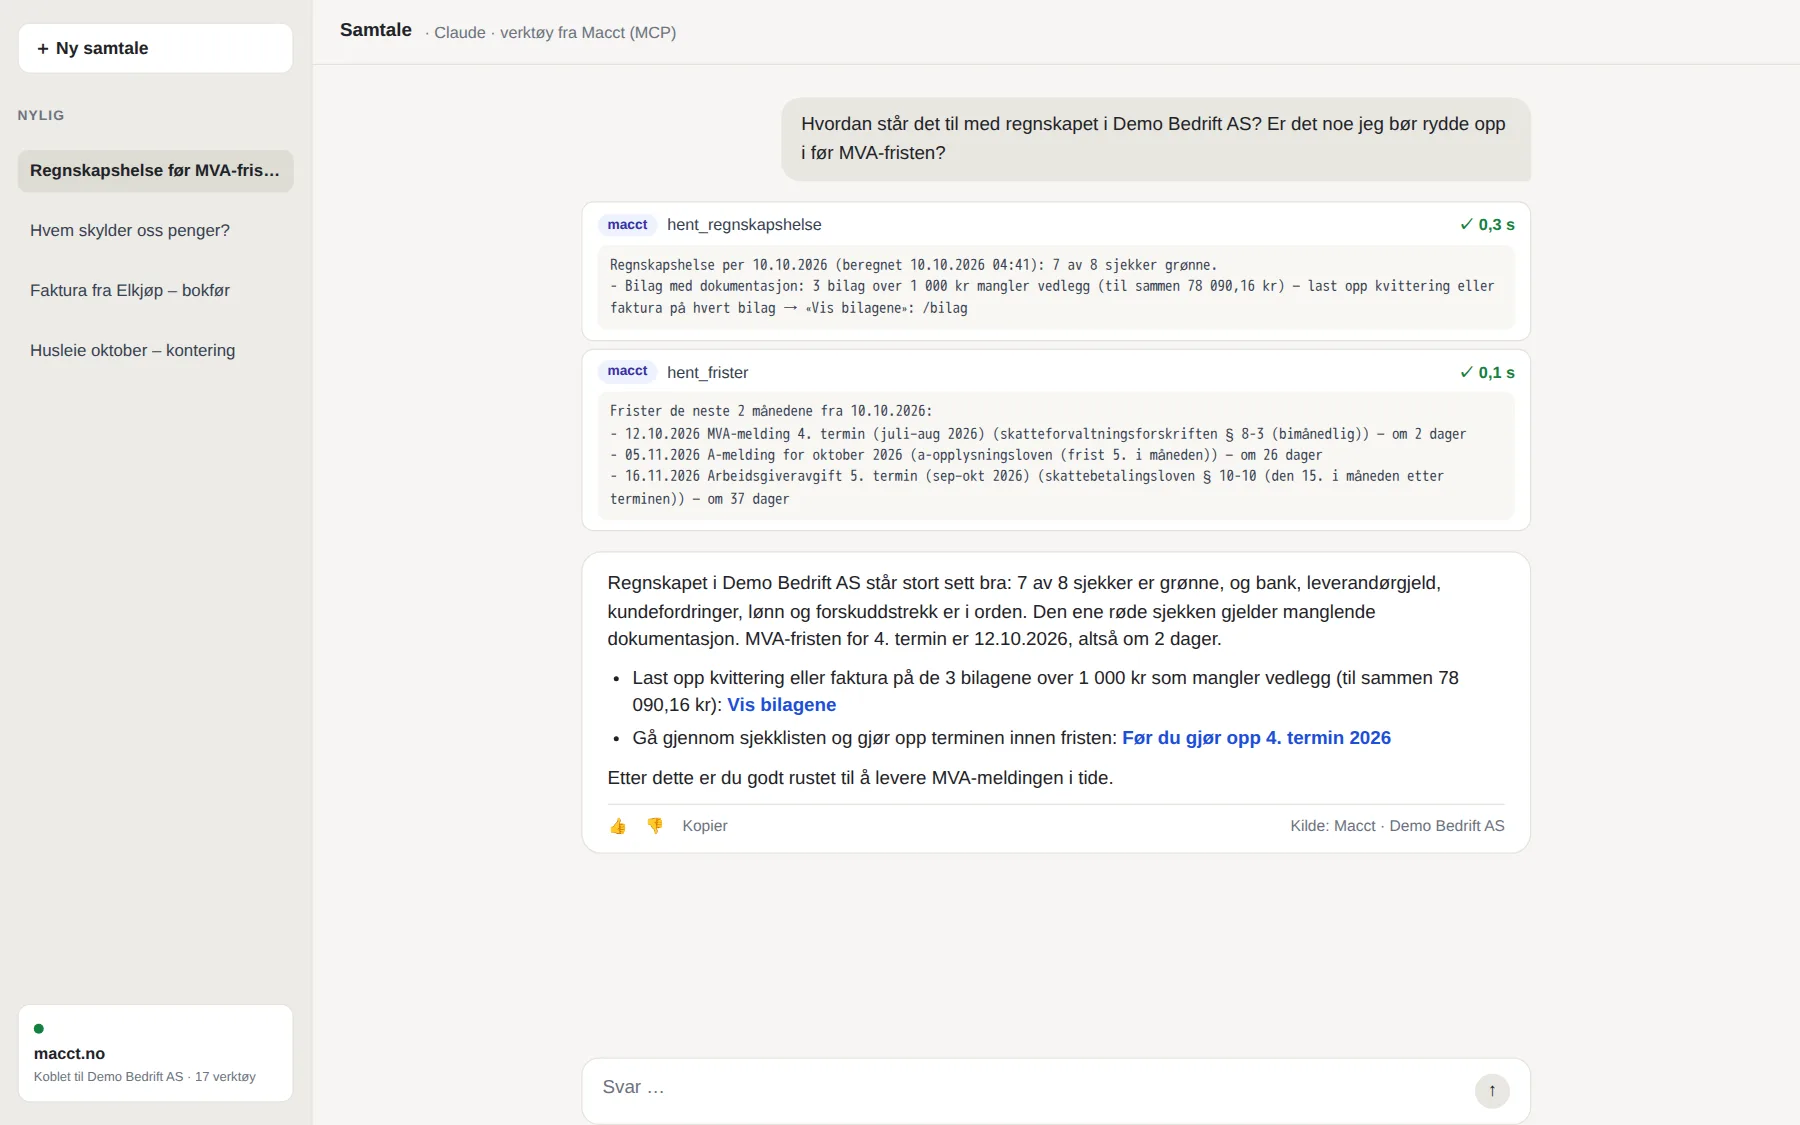This screenshot has width=1800, height=1125.
Task: Send message with the arrow up button
Action: click(x=1492, y=1090)
